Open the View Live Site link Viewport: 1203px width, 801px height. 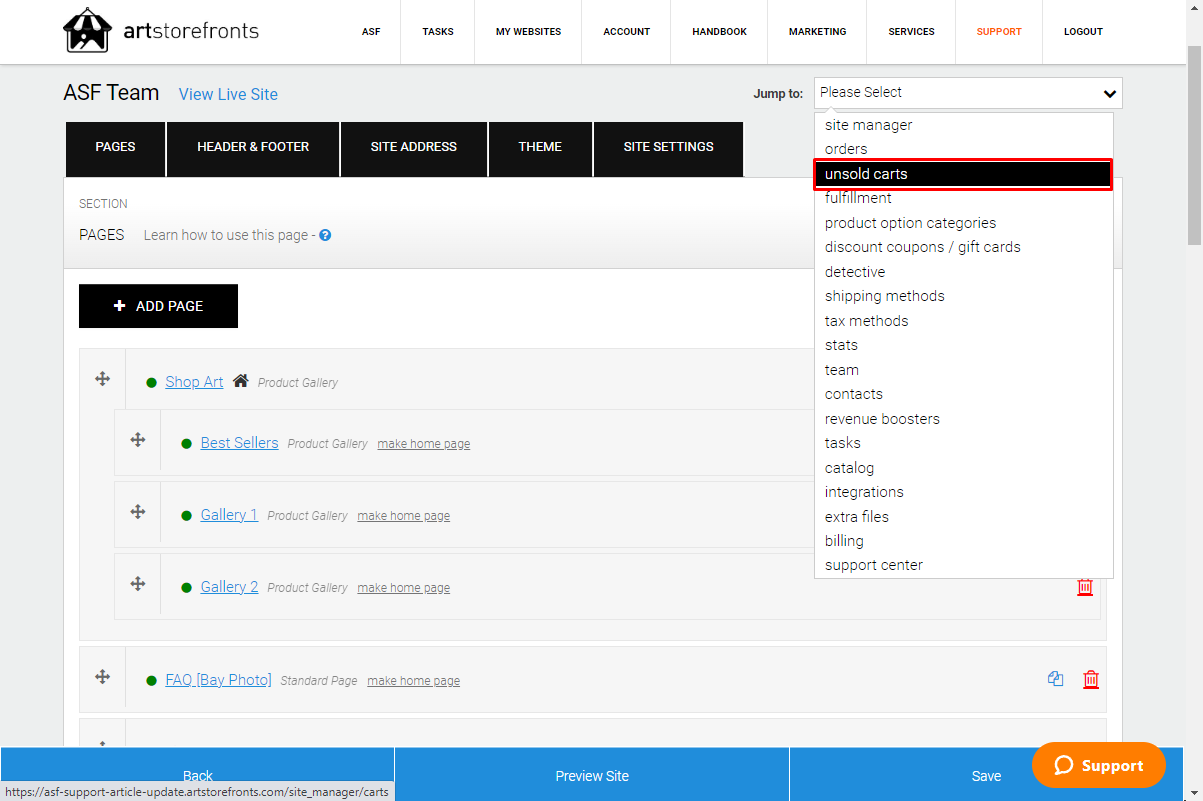click(228, 94)
